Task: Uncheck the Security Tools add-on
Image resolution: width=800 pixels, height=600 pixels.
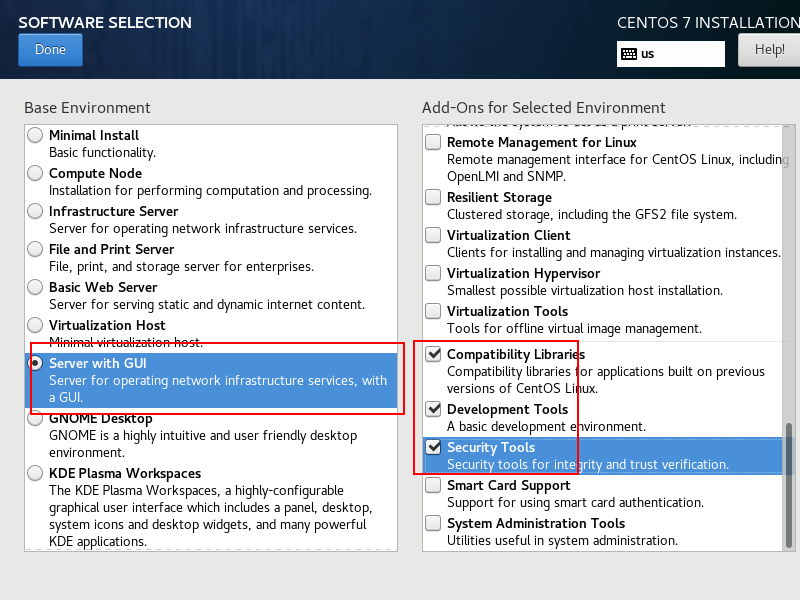Action: [x=433, y=447]
